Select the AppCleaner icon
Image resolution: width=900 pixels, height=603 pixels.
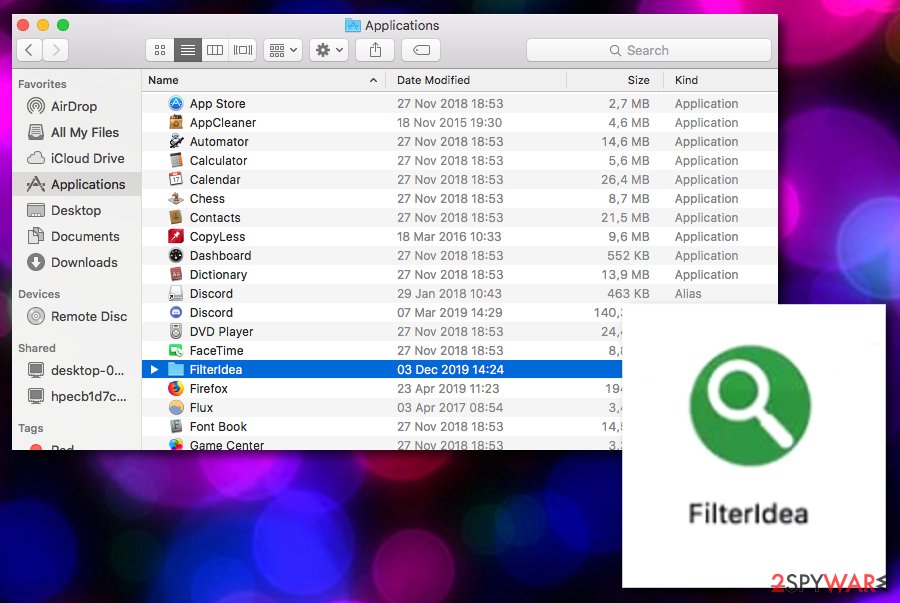[176, 122]
